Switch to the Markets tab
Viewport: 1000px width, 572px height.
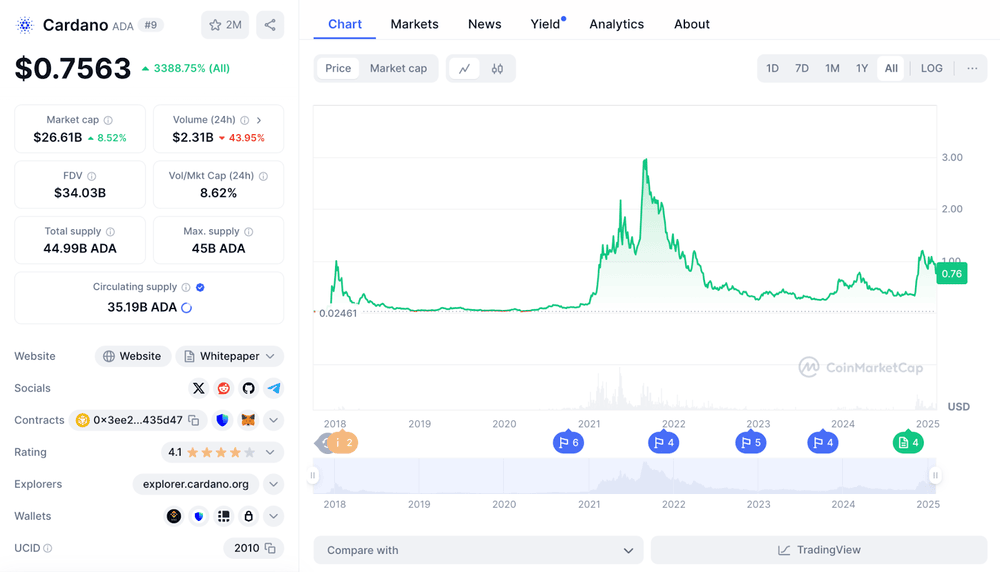point(414,24)
